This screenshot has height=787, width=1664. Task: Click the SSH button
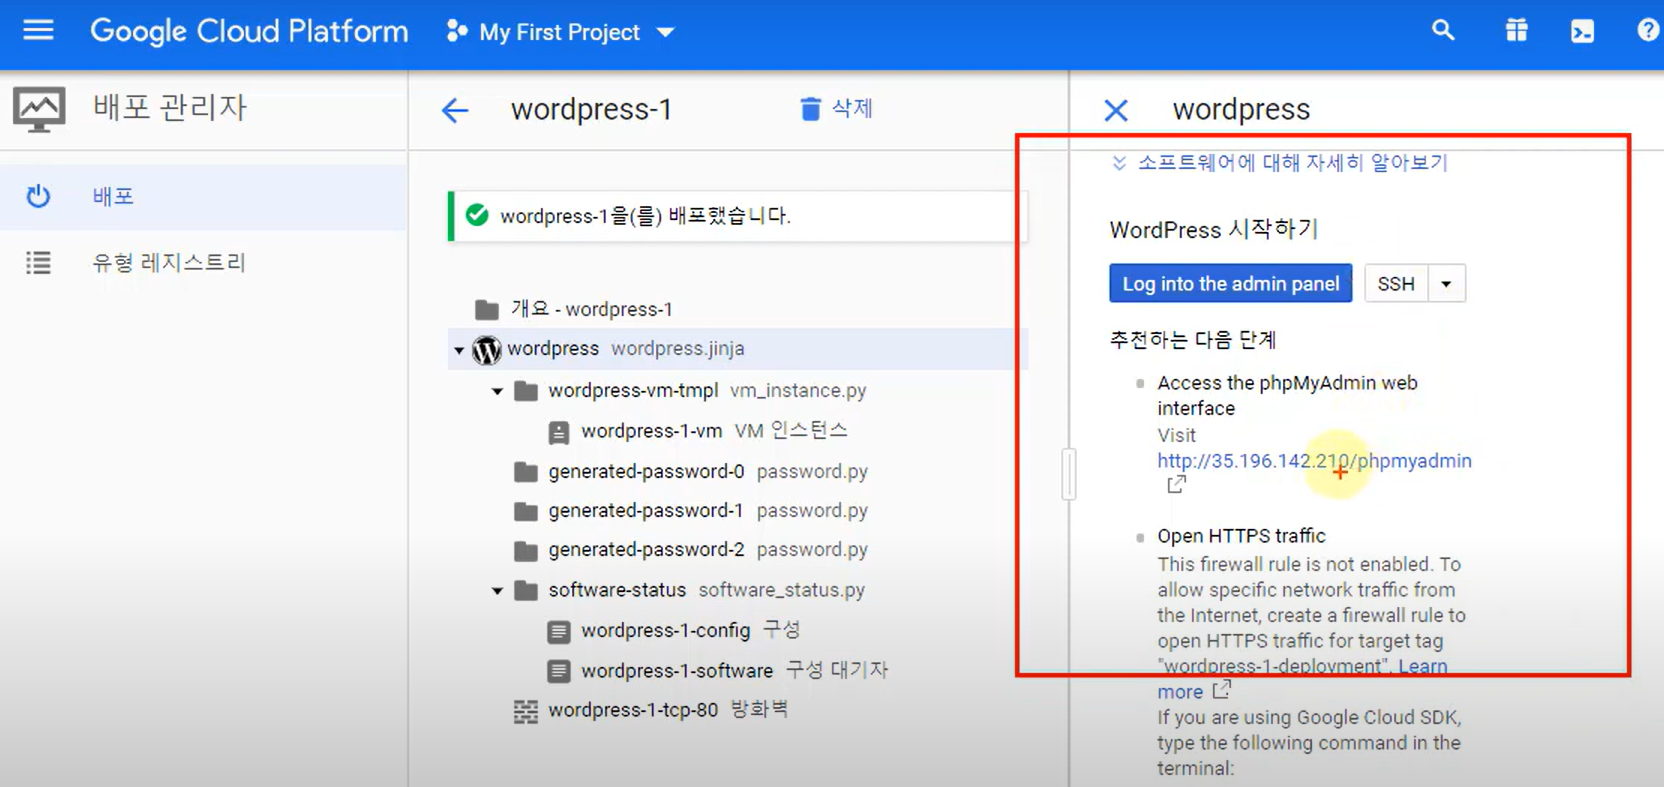[x=1396, y=284]
